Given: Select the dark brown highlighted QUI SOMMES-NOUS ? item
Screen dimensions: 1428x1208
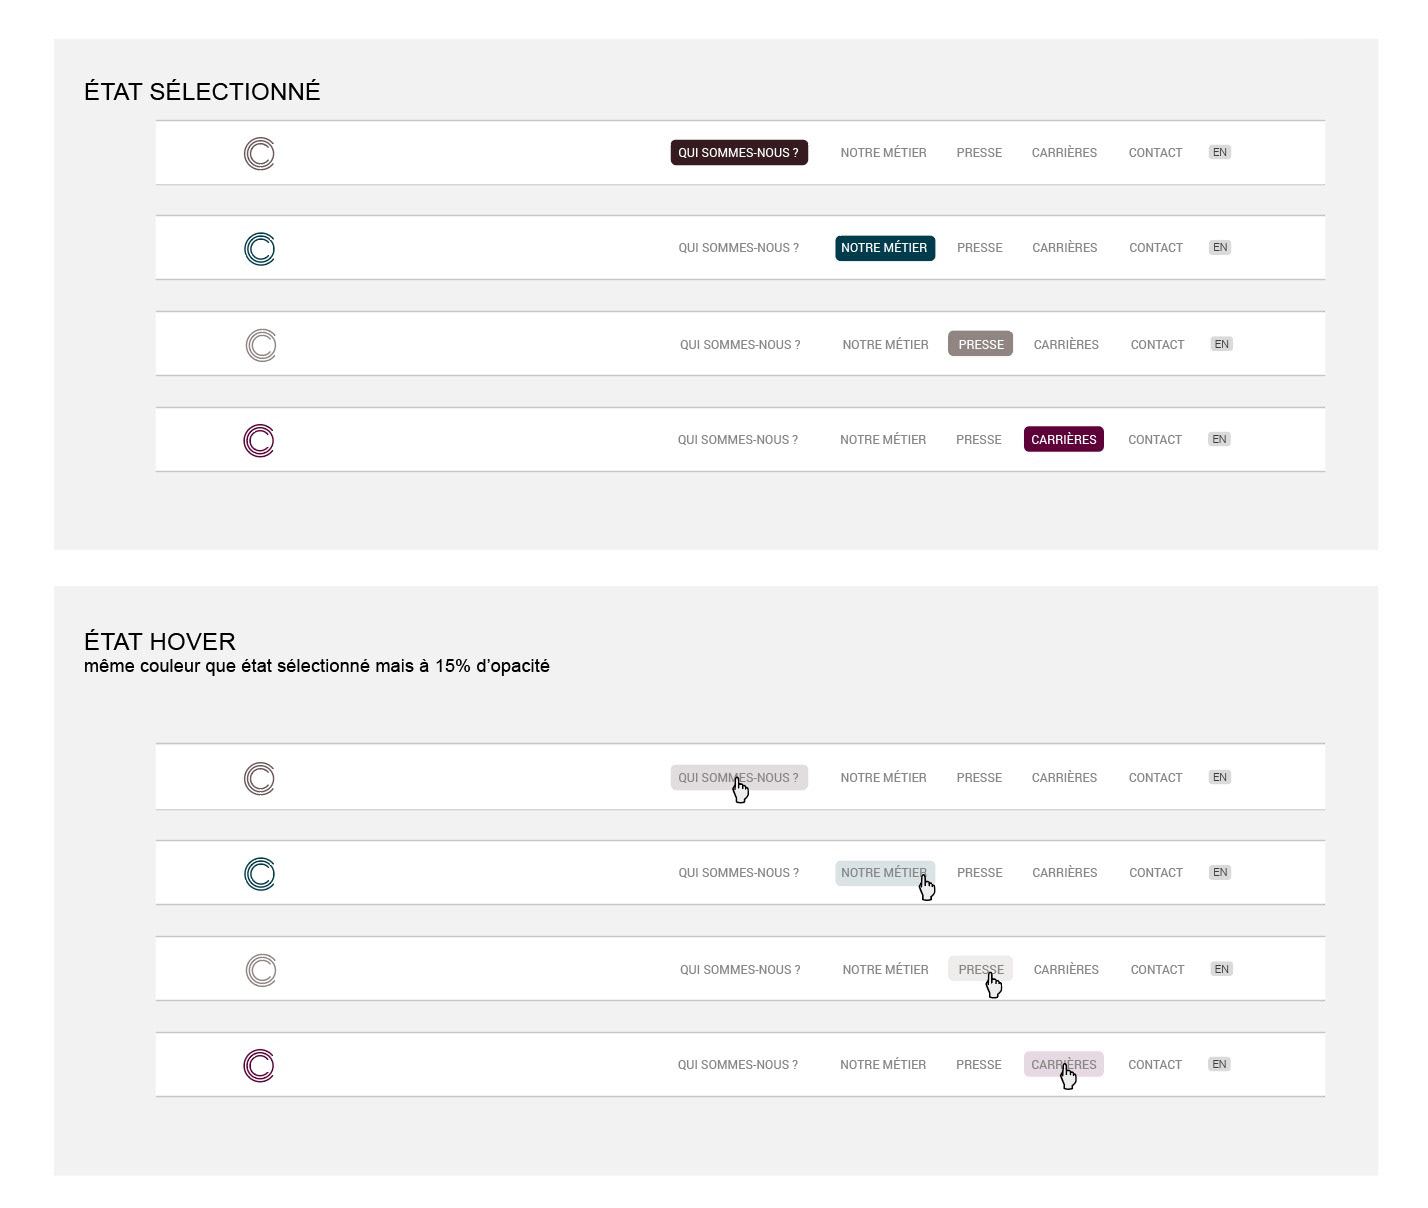Looking at the screenshot, I should pyautogui.click(x=739, y=153).
